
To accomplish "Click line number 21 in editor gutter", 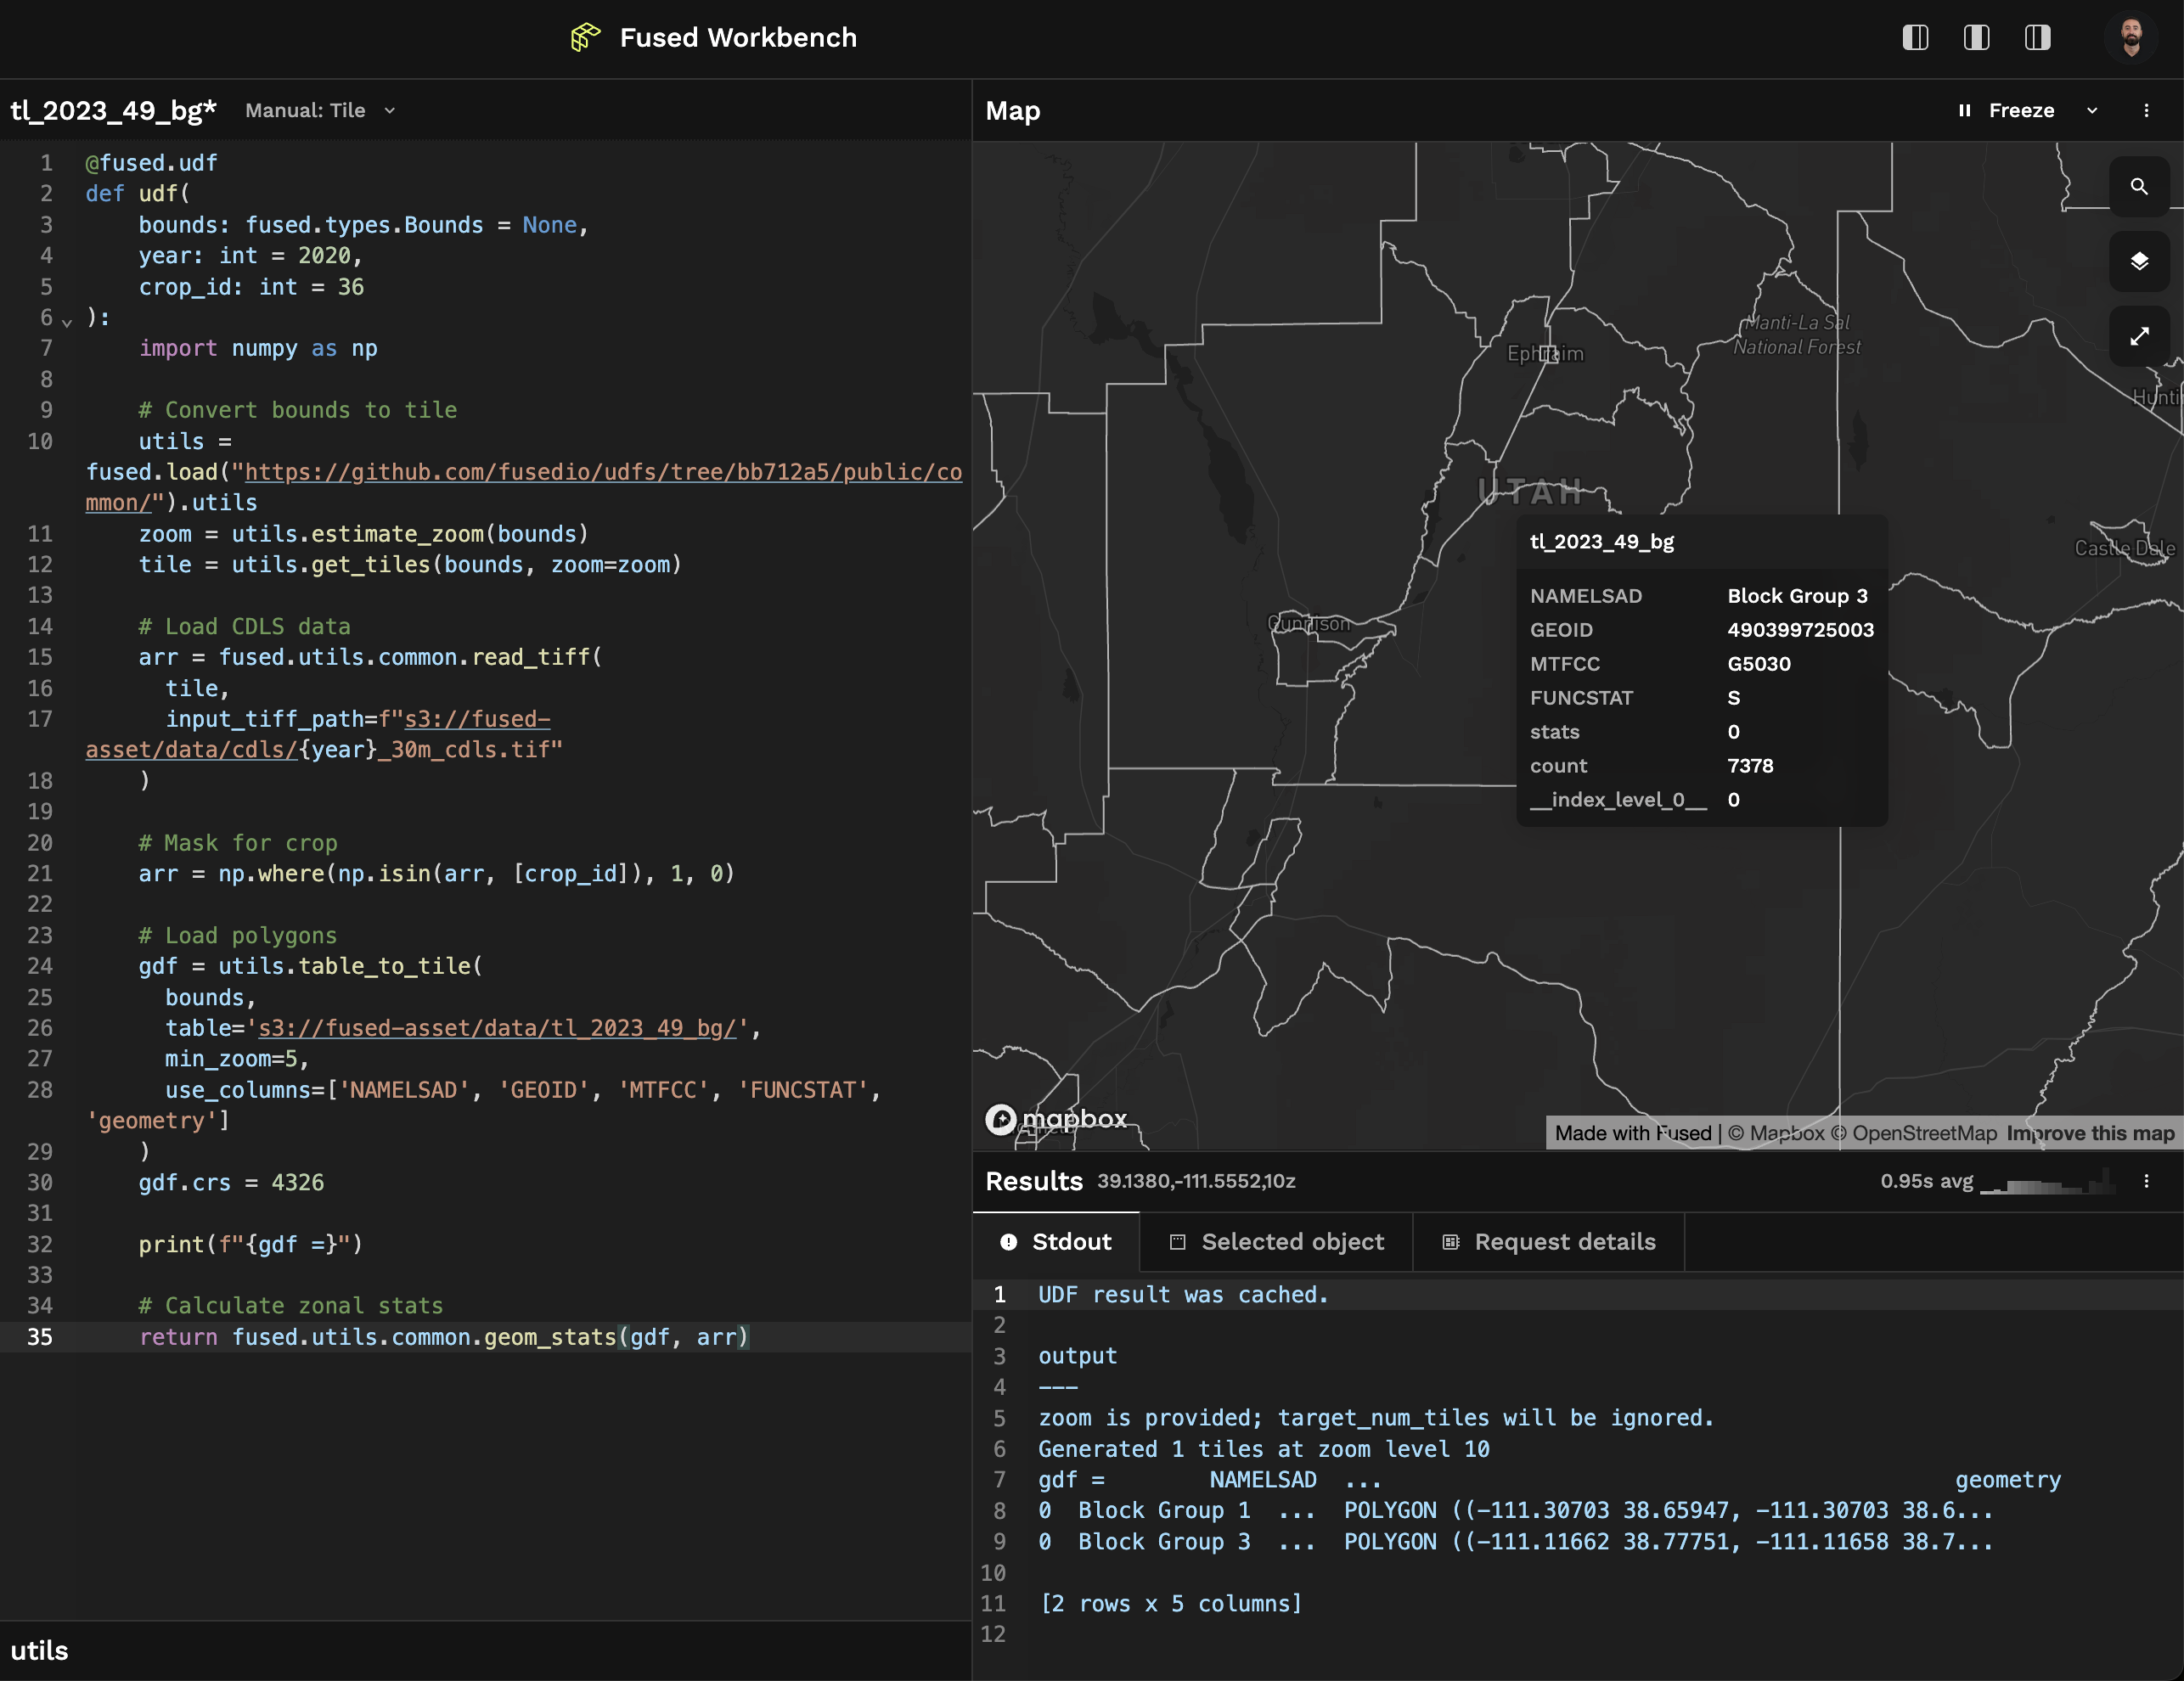I will point(39,874).
